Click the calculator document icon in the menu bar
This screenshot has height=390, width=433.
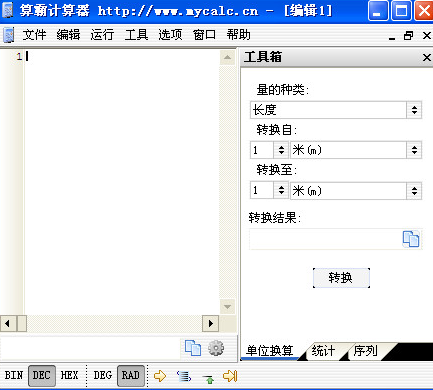[9, 35]
